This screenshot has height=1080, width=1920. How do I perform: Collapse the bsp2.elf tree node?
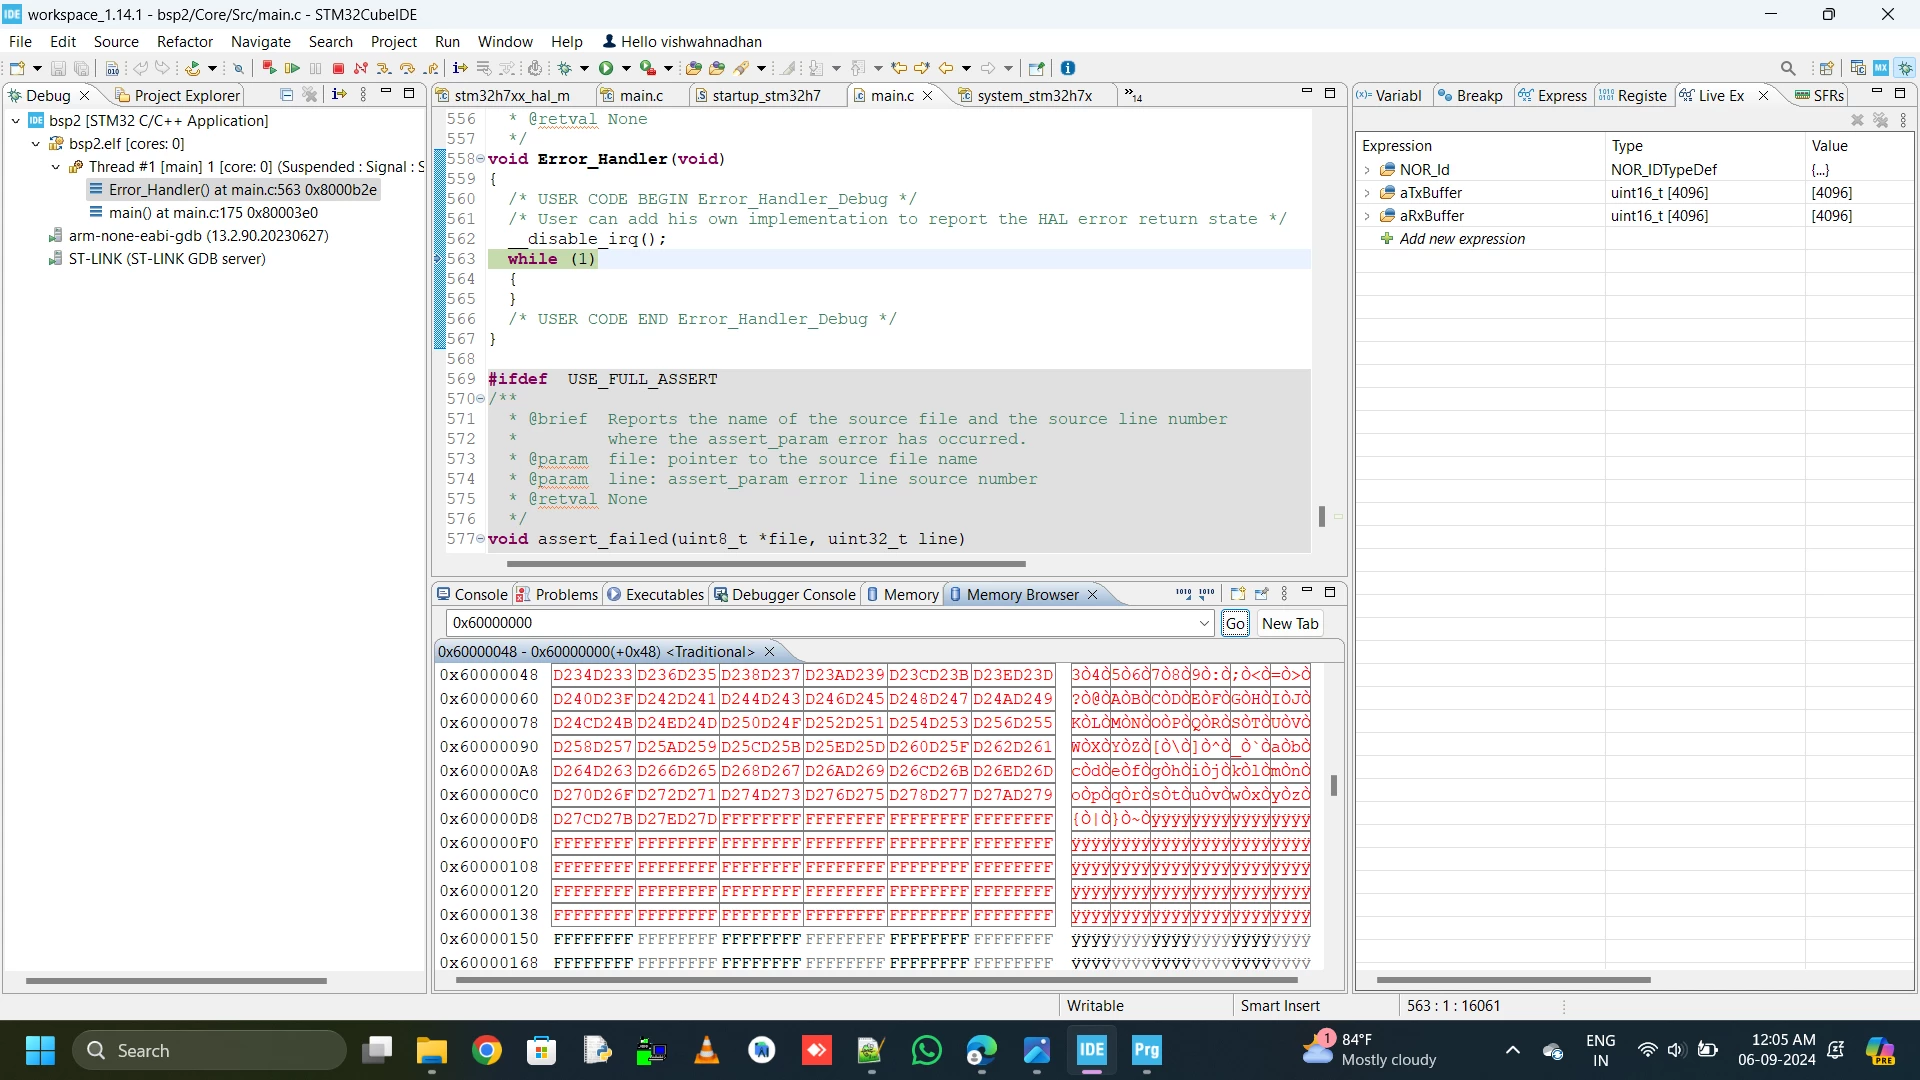36,143
